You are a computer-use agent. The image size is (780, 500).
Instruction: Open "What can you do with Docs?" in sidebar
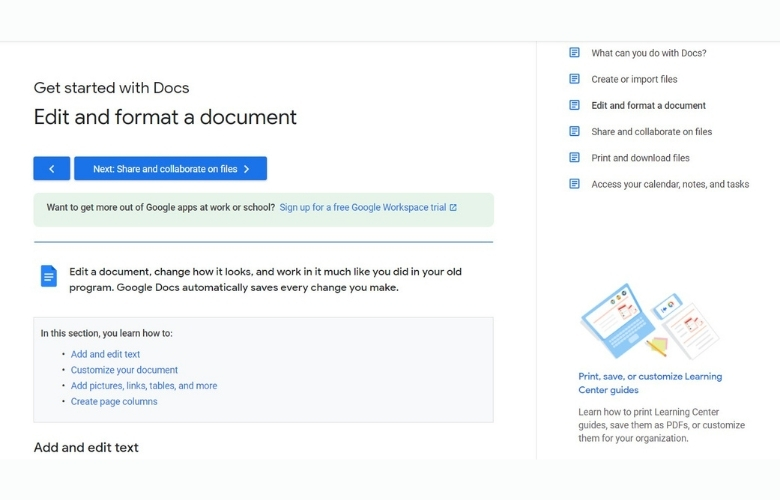[649, 53]
